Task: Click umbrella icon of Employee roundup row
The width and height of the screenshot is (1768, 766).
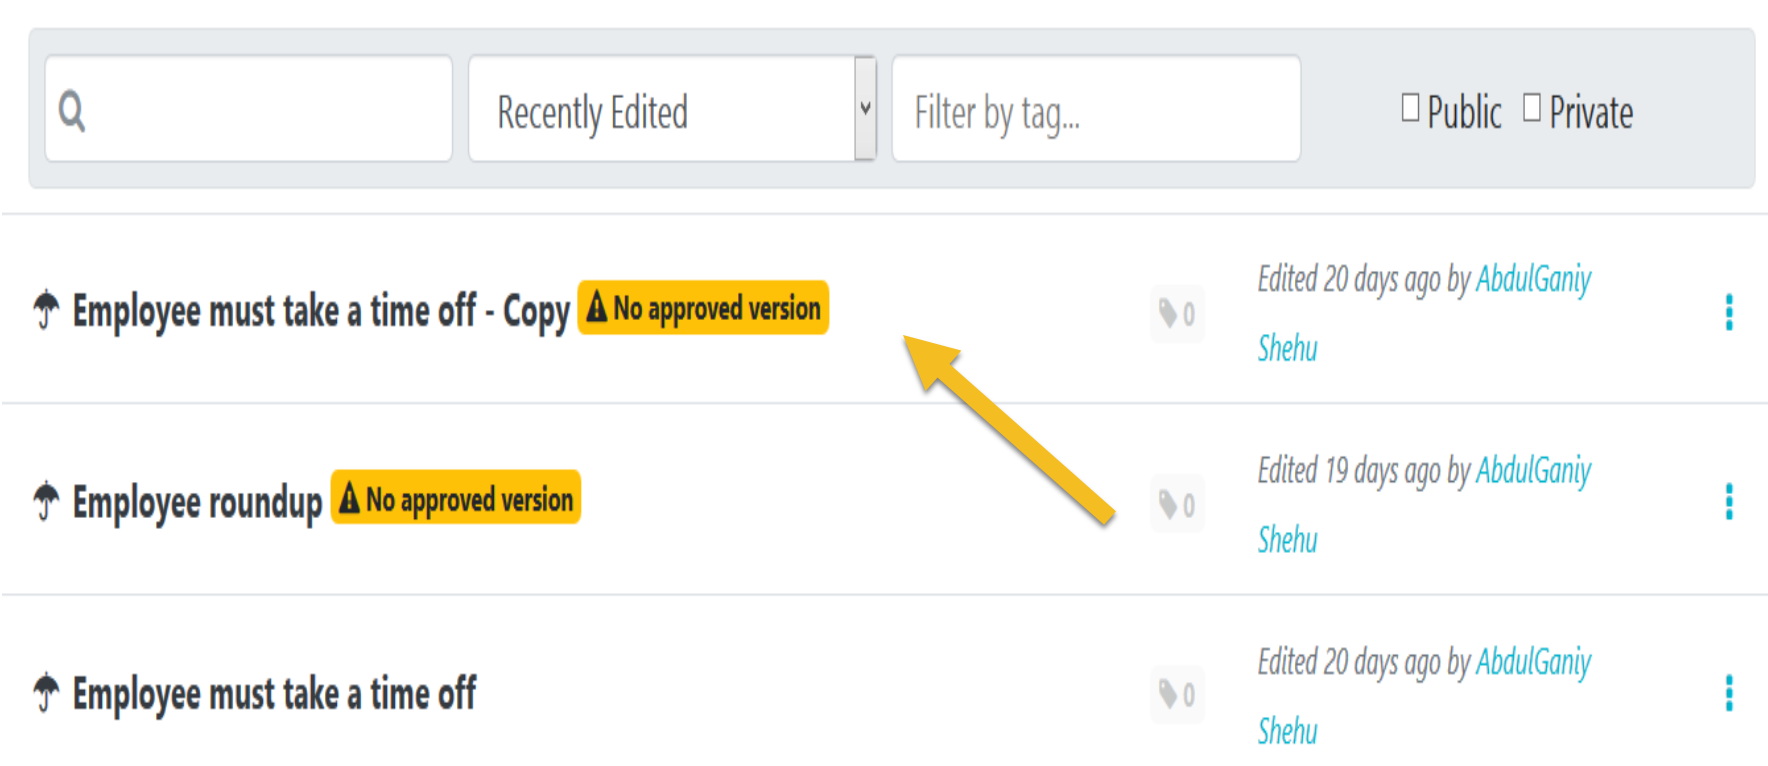Action: click(x=46, y=500)
